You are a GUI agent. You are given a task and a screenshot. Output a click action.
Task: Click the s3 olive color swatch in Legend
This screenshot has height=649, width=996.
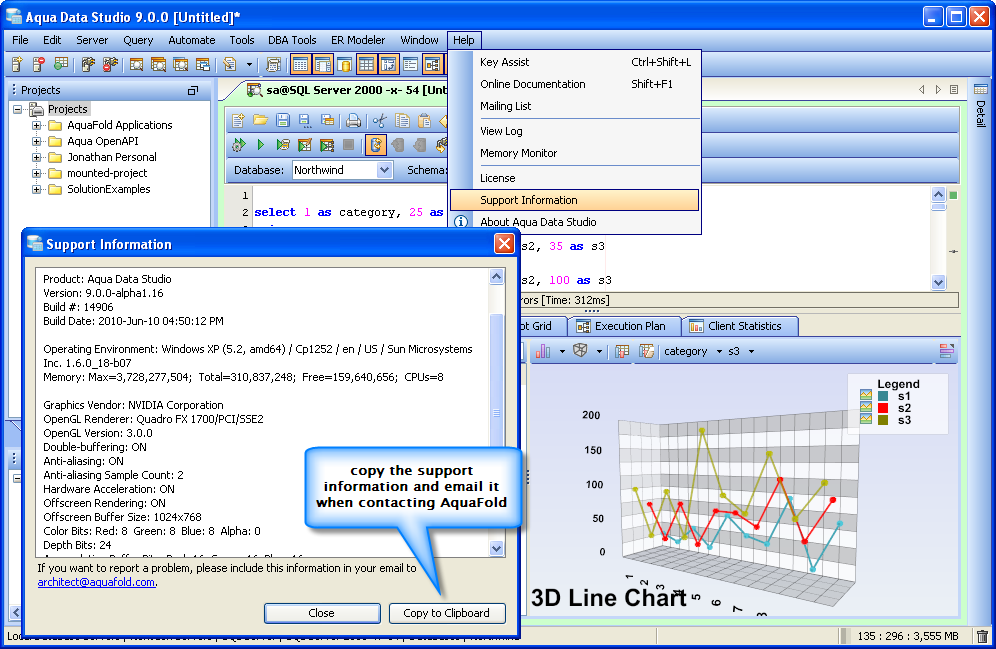[x=883, y=419]
